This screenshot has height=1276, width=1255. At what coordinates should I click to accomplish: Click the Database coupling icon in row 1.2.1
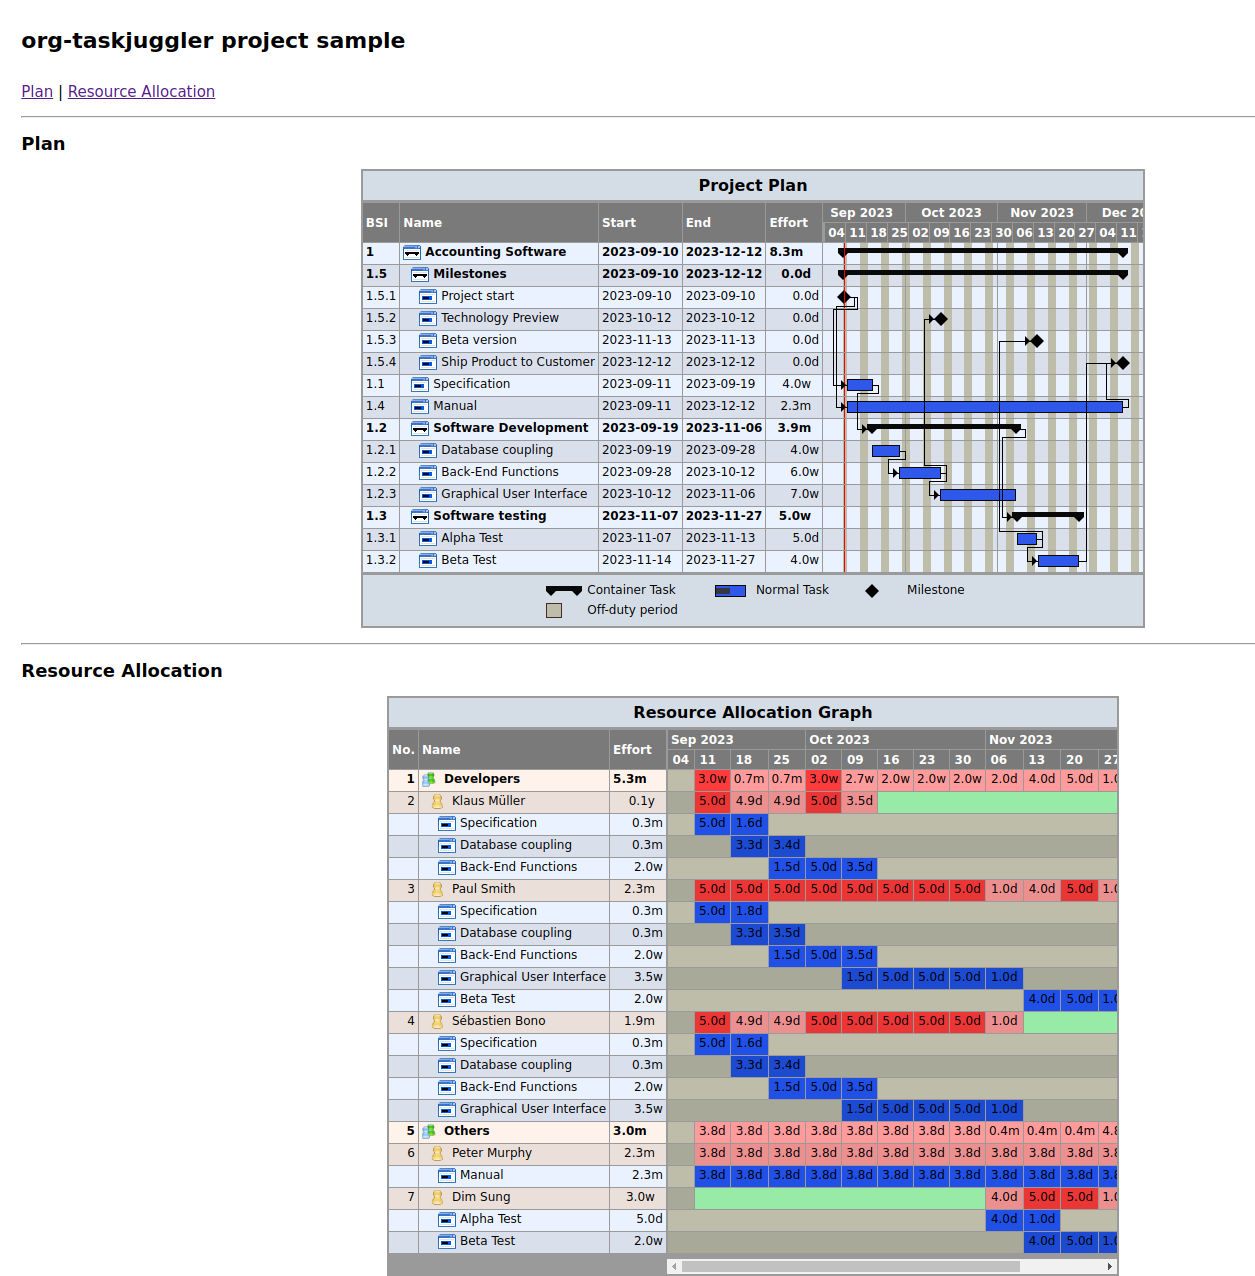click(x=428, y=451)
